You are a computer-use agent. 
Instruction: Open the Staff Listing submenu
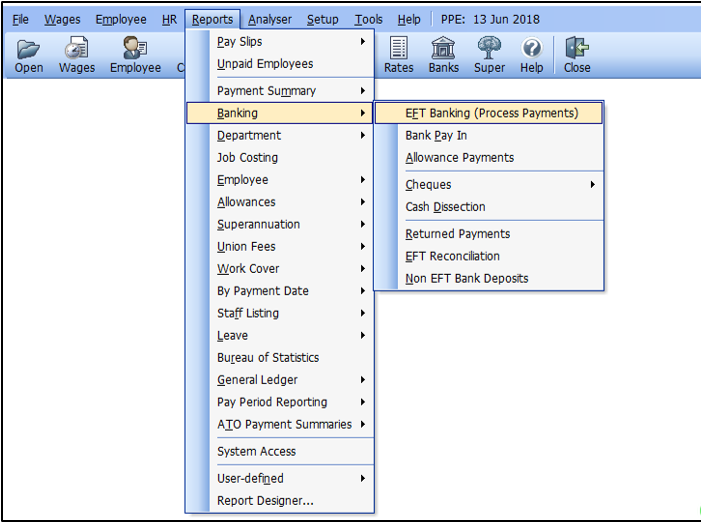click(x=280, y=313)
